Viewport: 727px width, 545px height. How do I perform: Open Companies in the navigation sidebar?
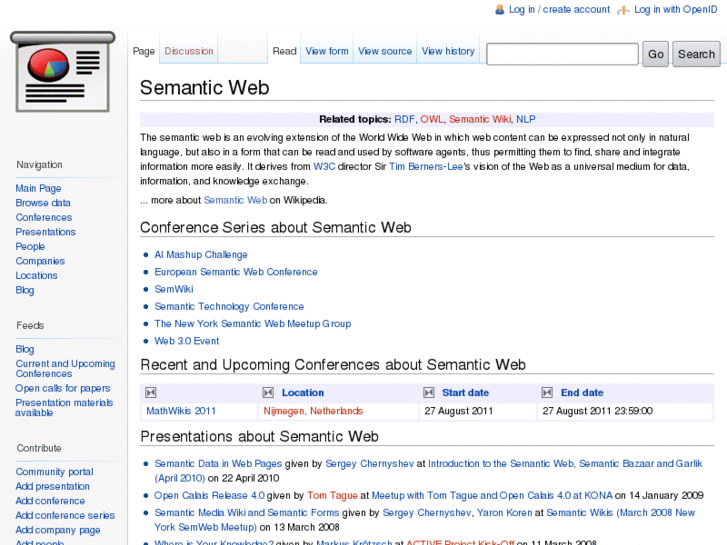tap(40, 261)
